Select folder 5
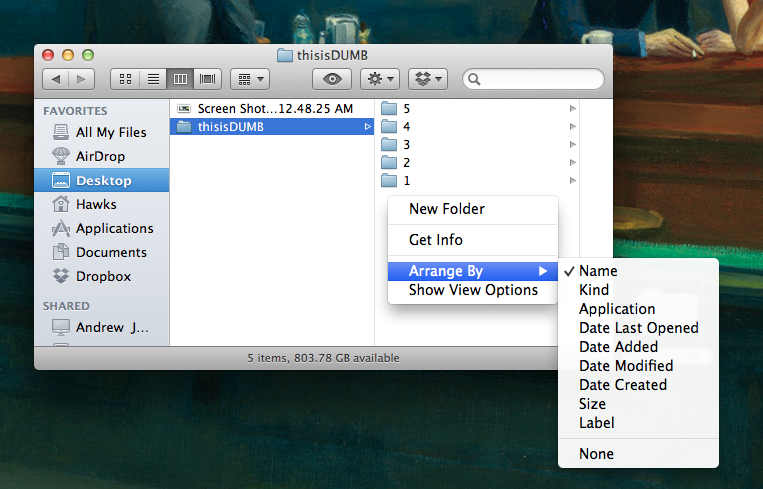 click(479, 109)
